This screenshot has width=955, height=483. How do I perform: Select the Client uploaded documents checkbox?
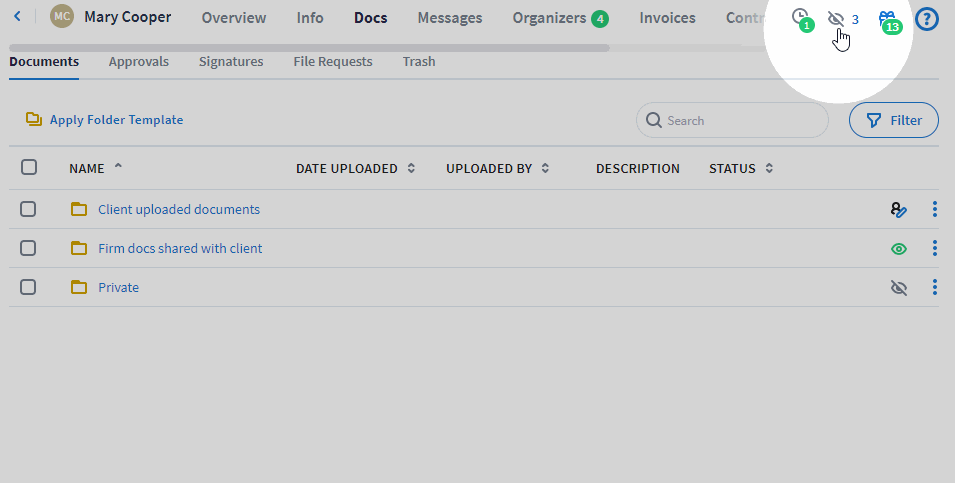(x=28, y=209)
